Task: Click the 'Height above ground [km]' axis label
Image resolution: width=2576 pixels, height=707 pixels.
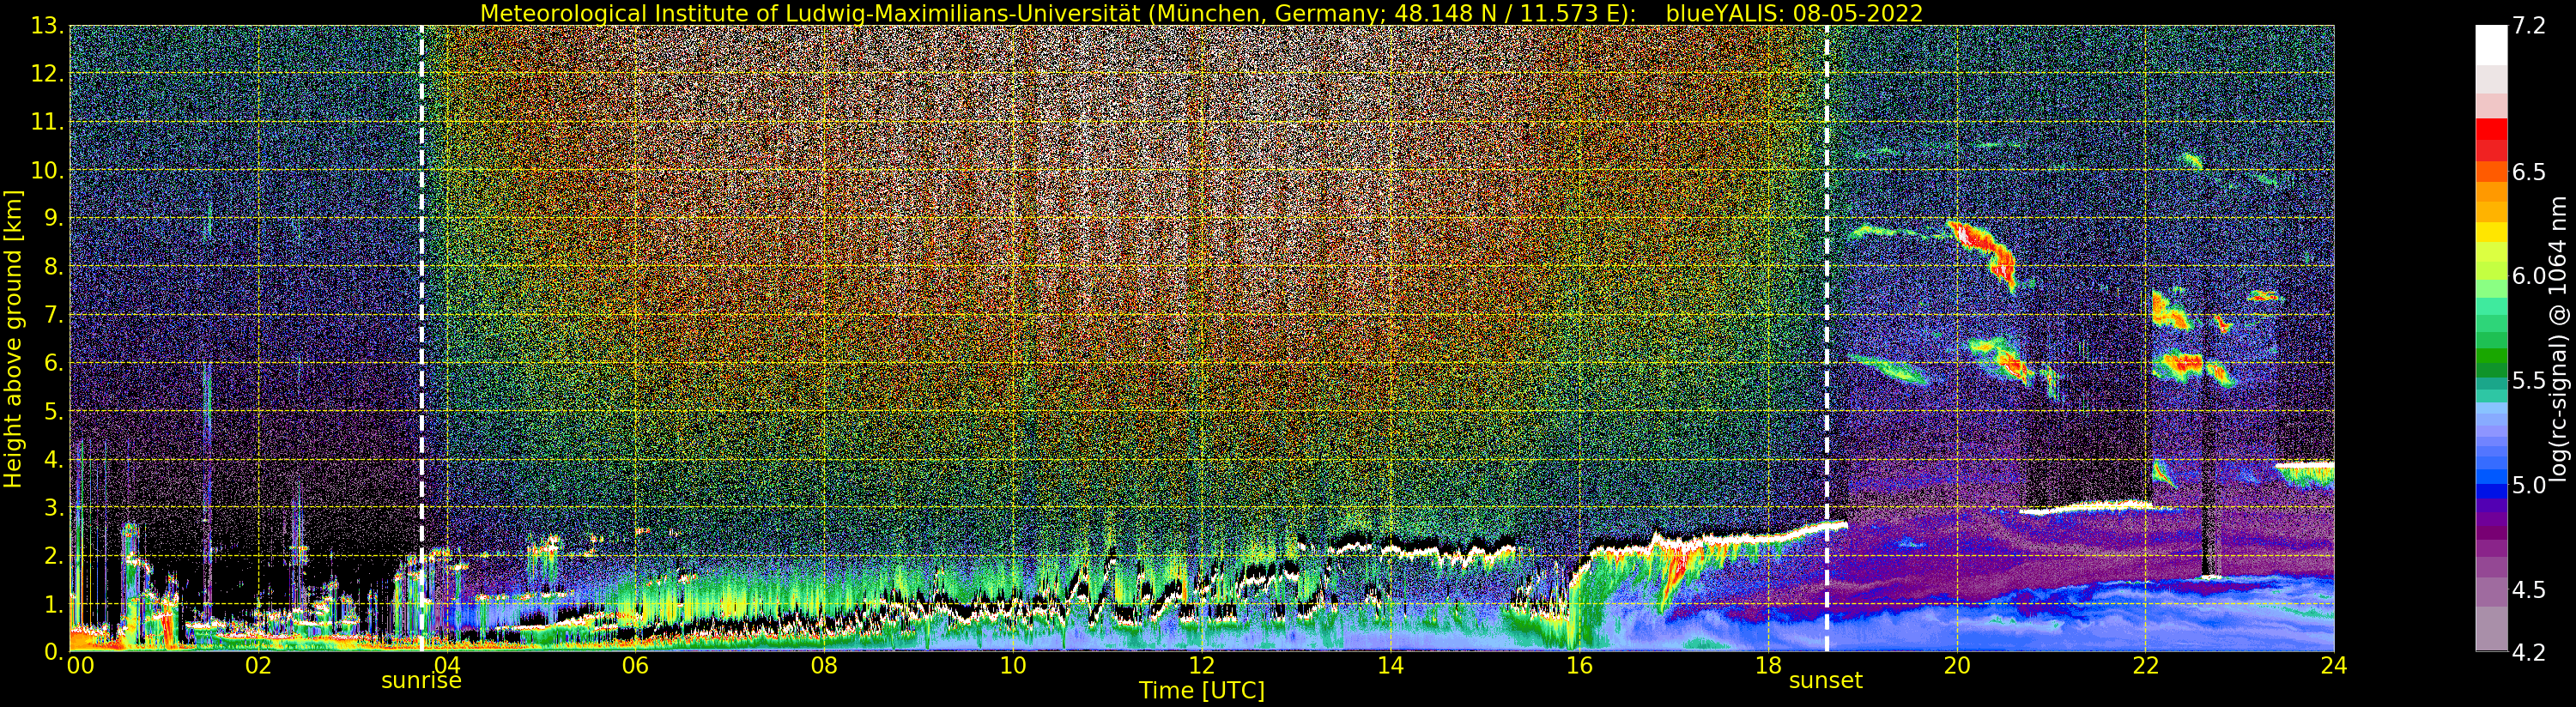Action: click(x=13, y=338)
